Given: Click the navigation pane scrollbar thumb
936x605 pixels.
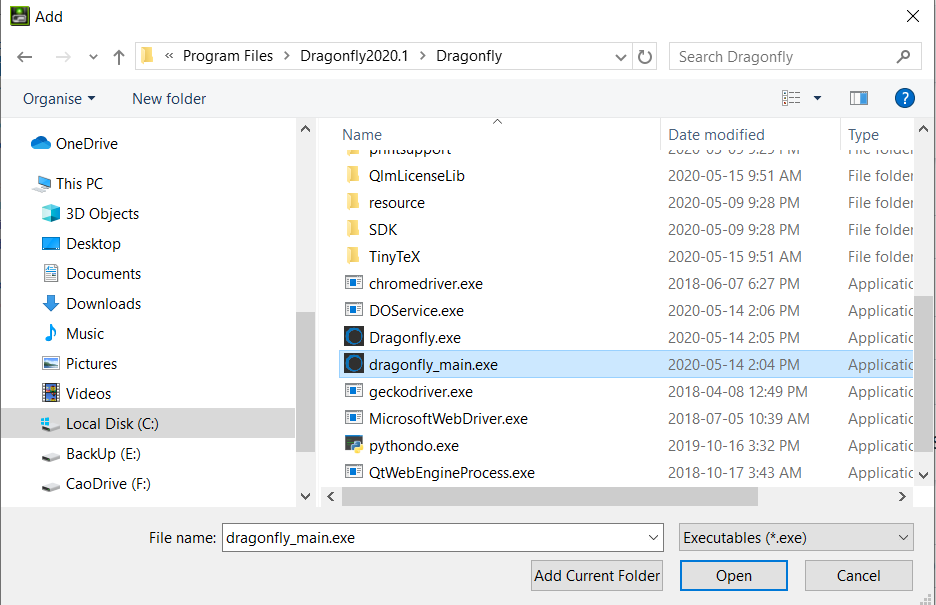Looking at the screenshot, I should pos(306,382).
